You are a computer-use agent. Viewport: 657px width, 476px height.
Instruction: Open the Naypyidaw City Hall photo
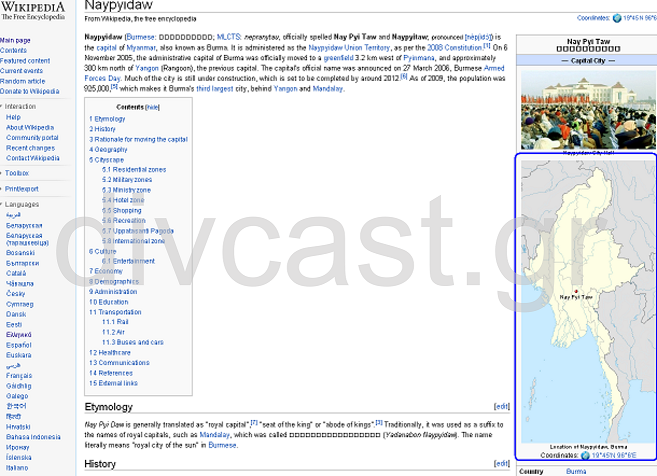tap(588, 110)
